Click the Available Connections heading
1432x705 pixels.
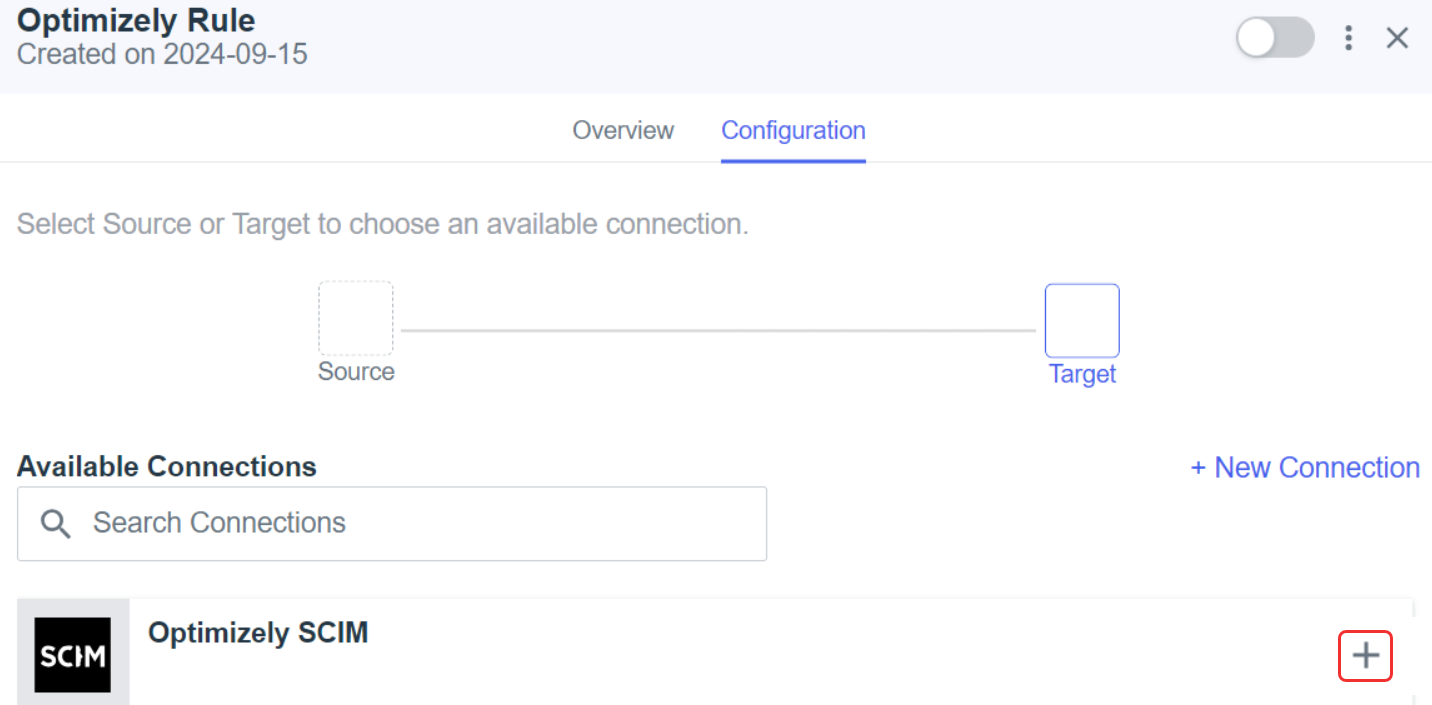point(167,467)
